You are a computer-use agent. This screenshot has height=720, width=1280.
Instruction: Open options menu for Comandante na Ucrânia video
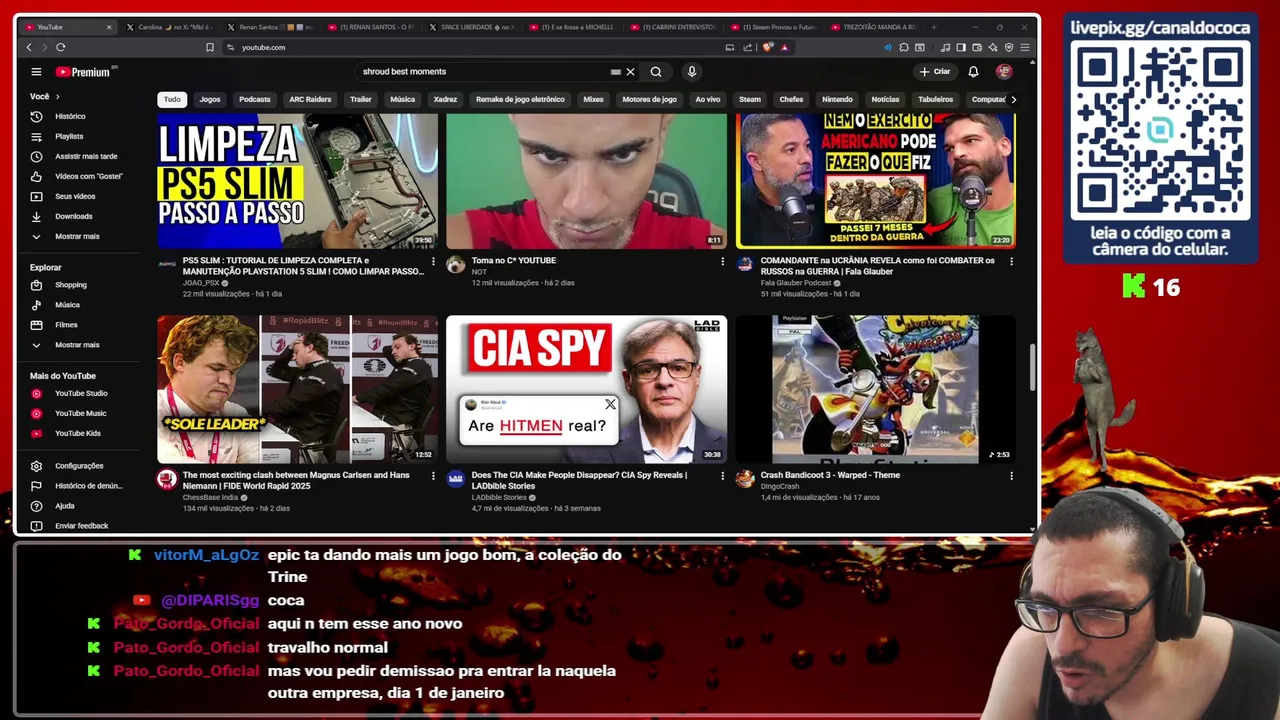pos(1011,261)
